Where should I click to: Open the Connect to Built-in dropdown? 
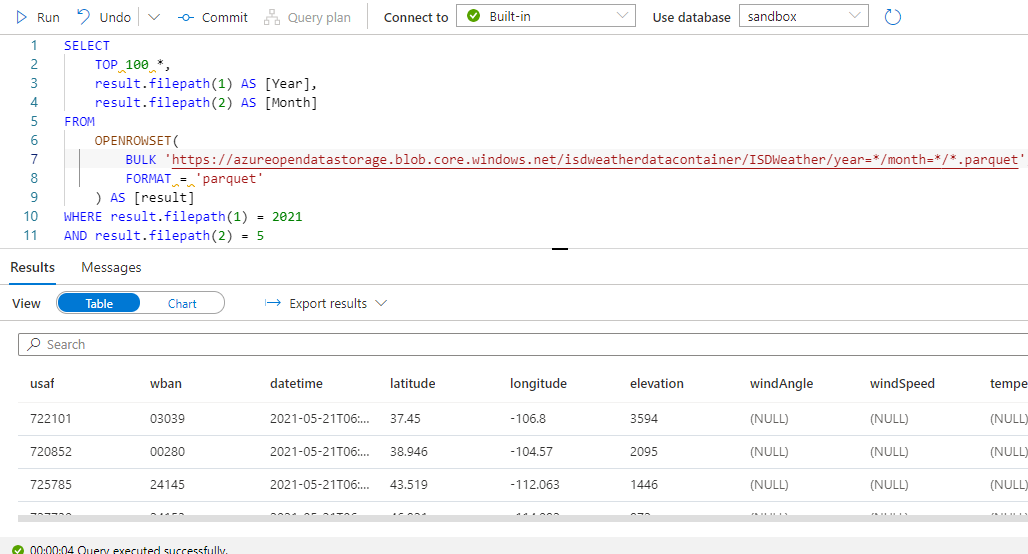(545, 16)
